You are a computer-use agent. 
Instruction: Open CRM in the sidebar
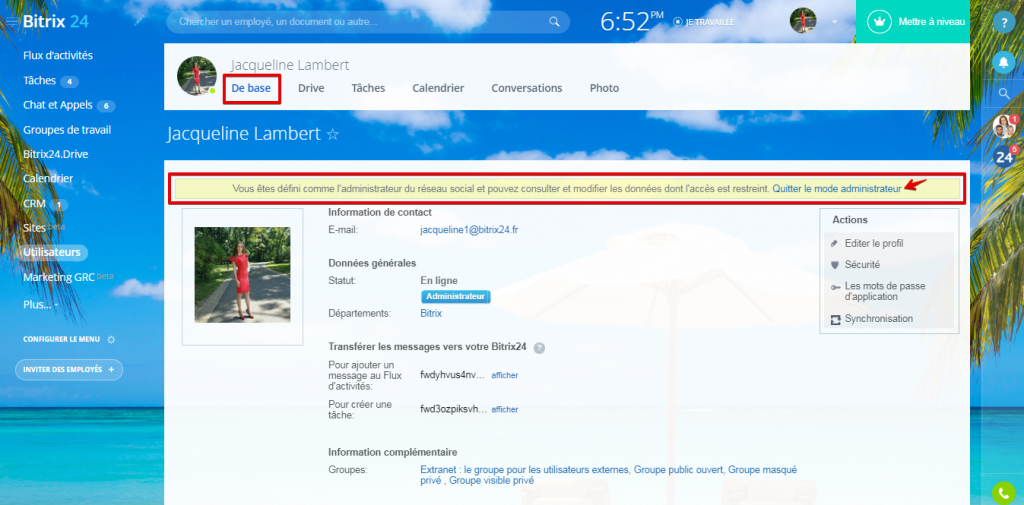click(34, 204)
